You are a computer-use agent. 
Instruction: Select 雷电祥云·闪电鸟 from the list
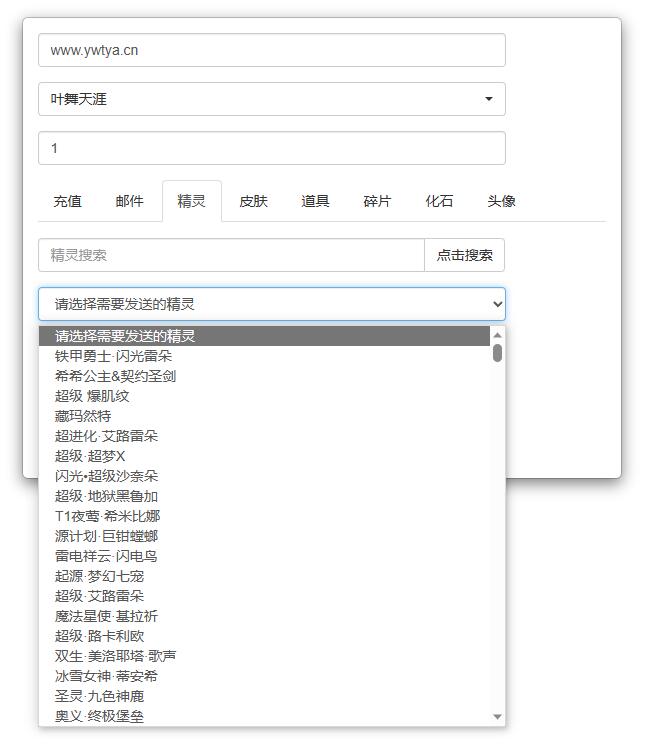click(x=264, y=556)
